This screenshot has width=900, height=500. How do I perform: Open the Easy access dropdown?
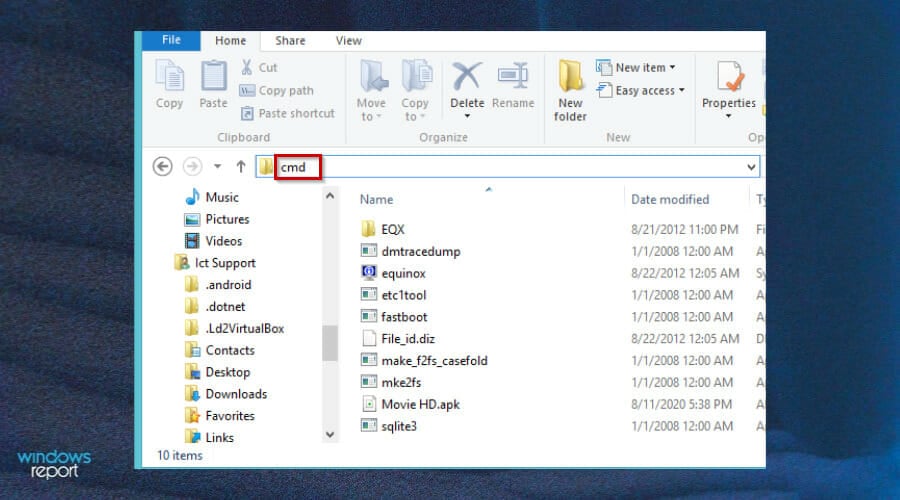coord(641,90)
